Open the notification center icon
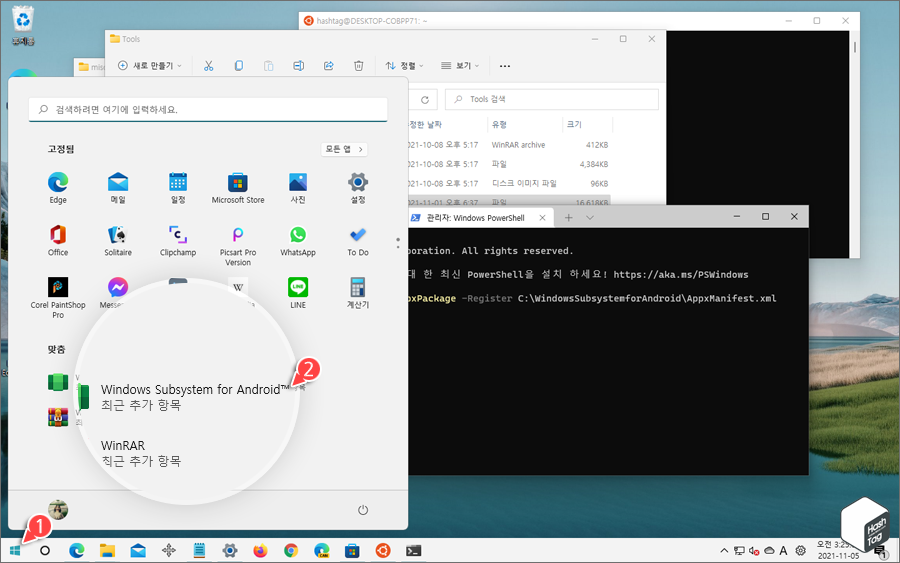The width and height of the screenshot is (900, 563). coord(880,552)
